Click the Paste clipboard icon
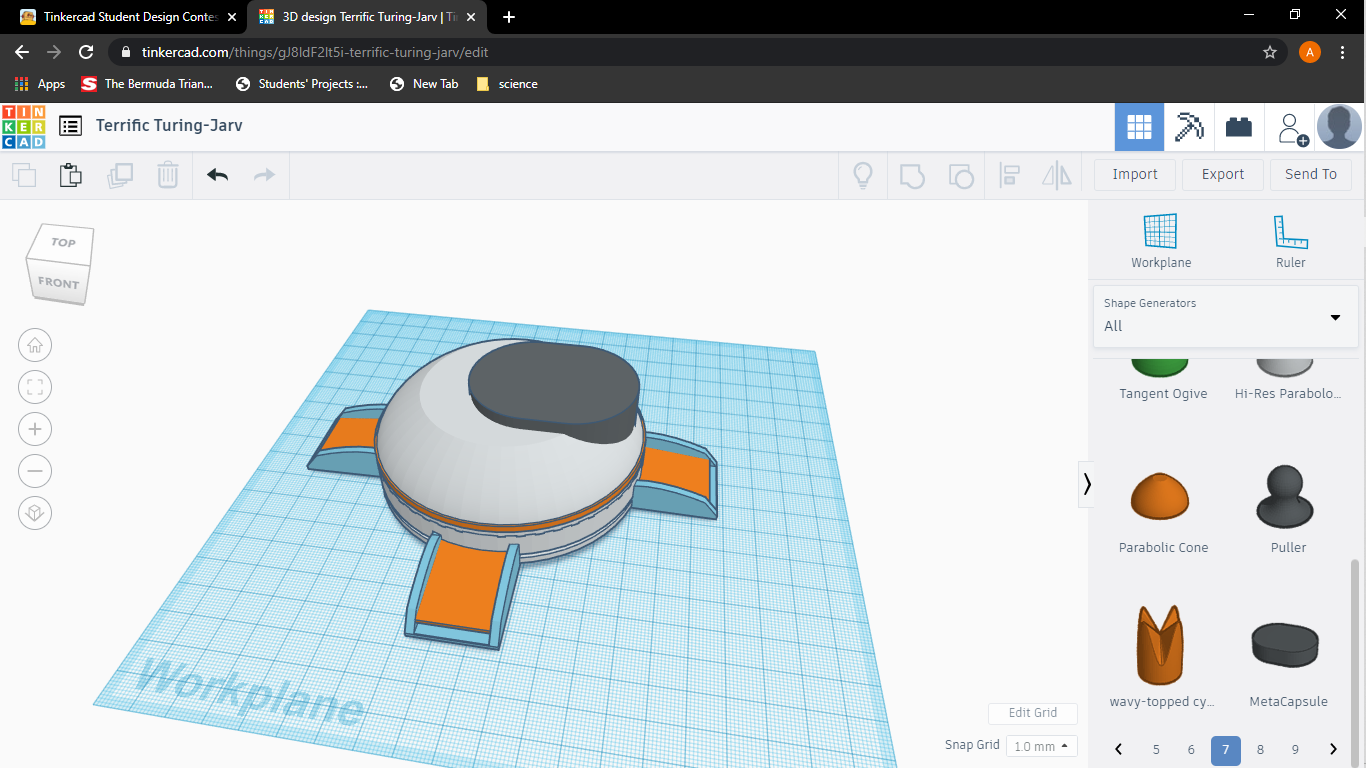Image resolution: width=1366 pixels, height=768 pixels. click(70, 175)
